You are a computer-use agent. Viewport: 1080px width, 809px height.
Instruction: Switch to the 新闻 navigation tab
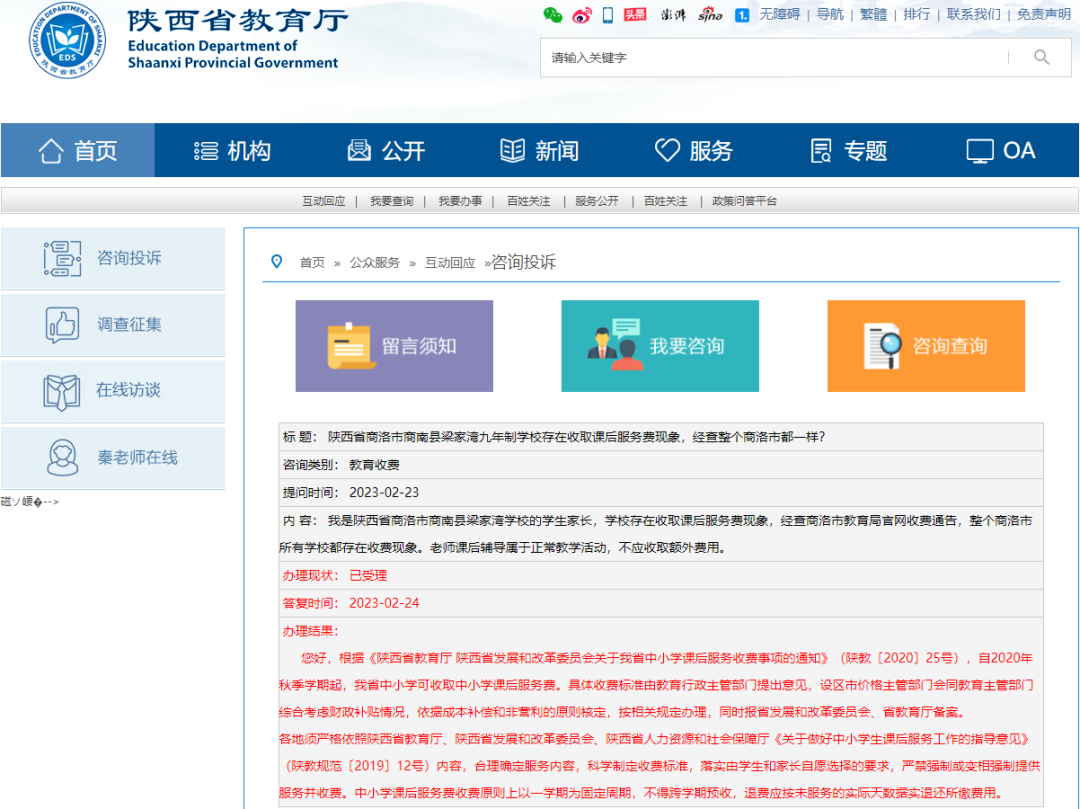[541, 150]
